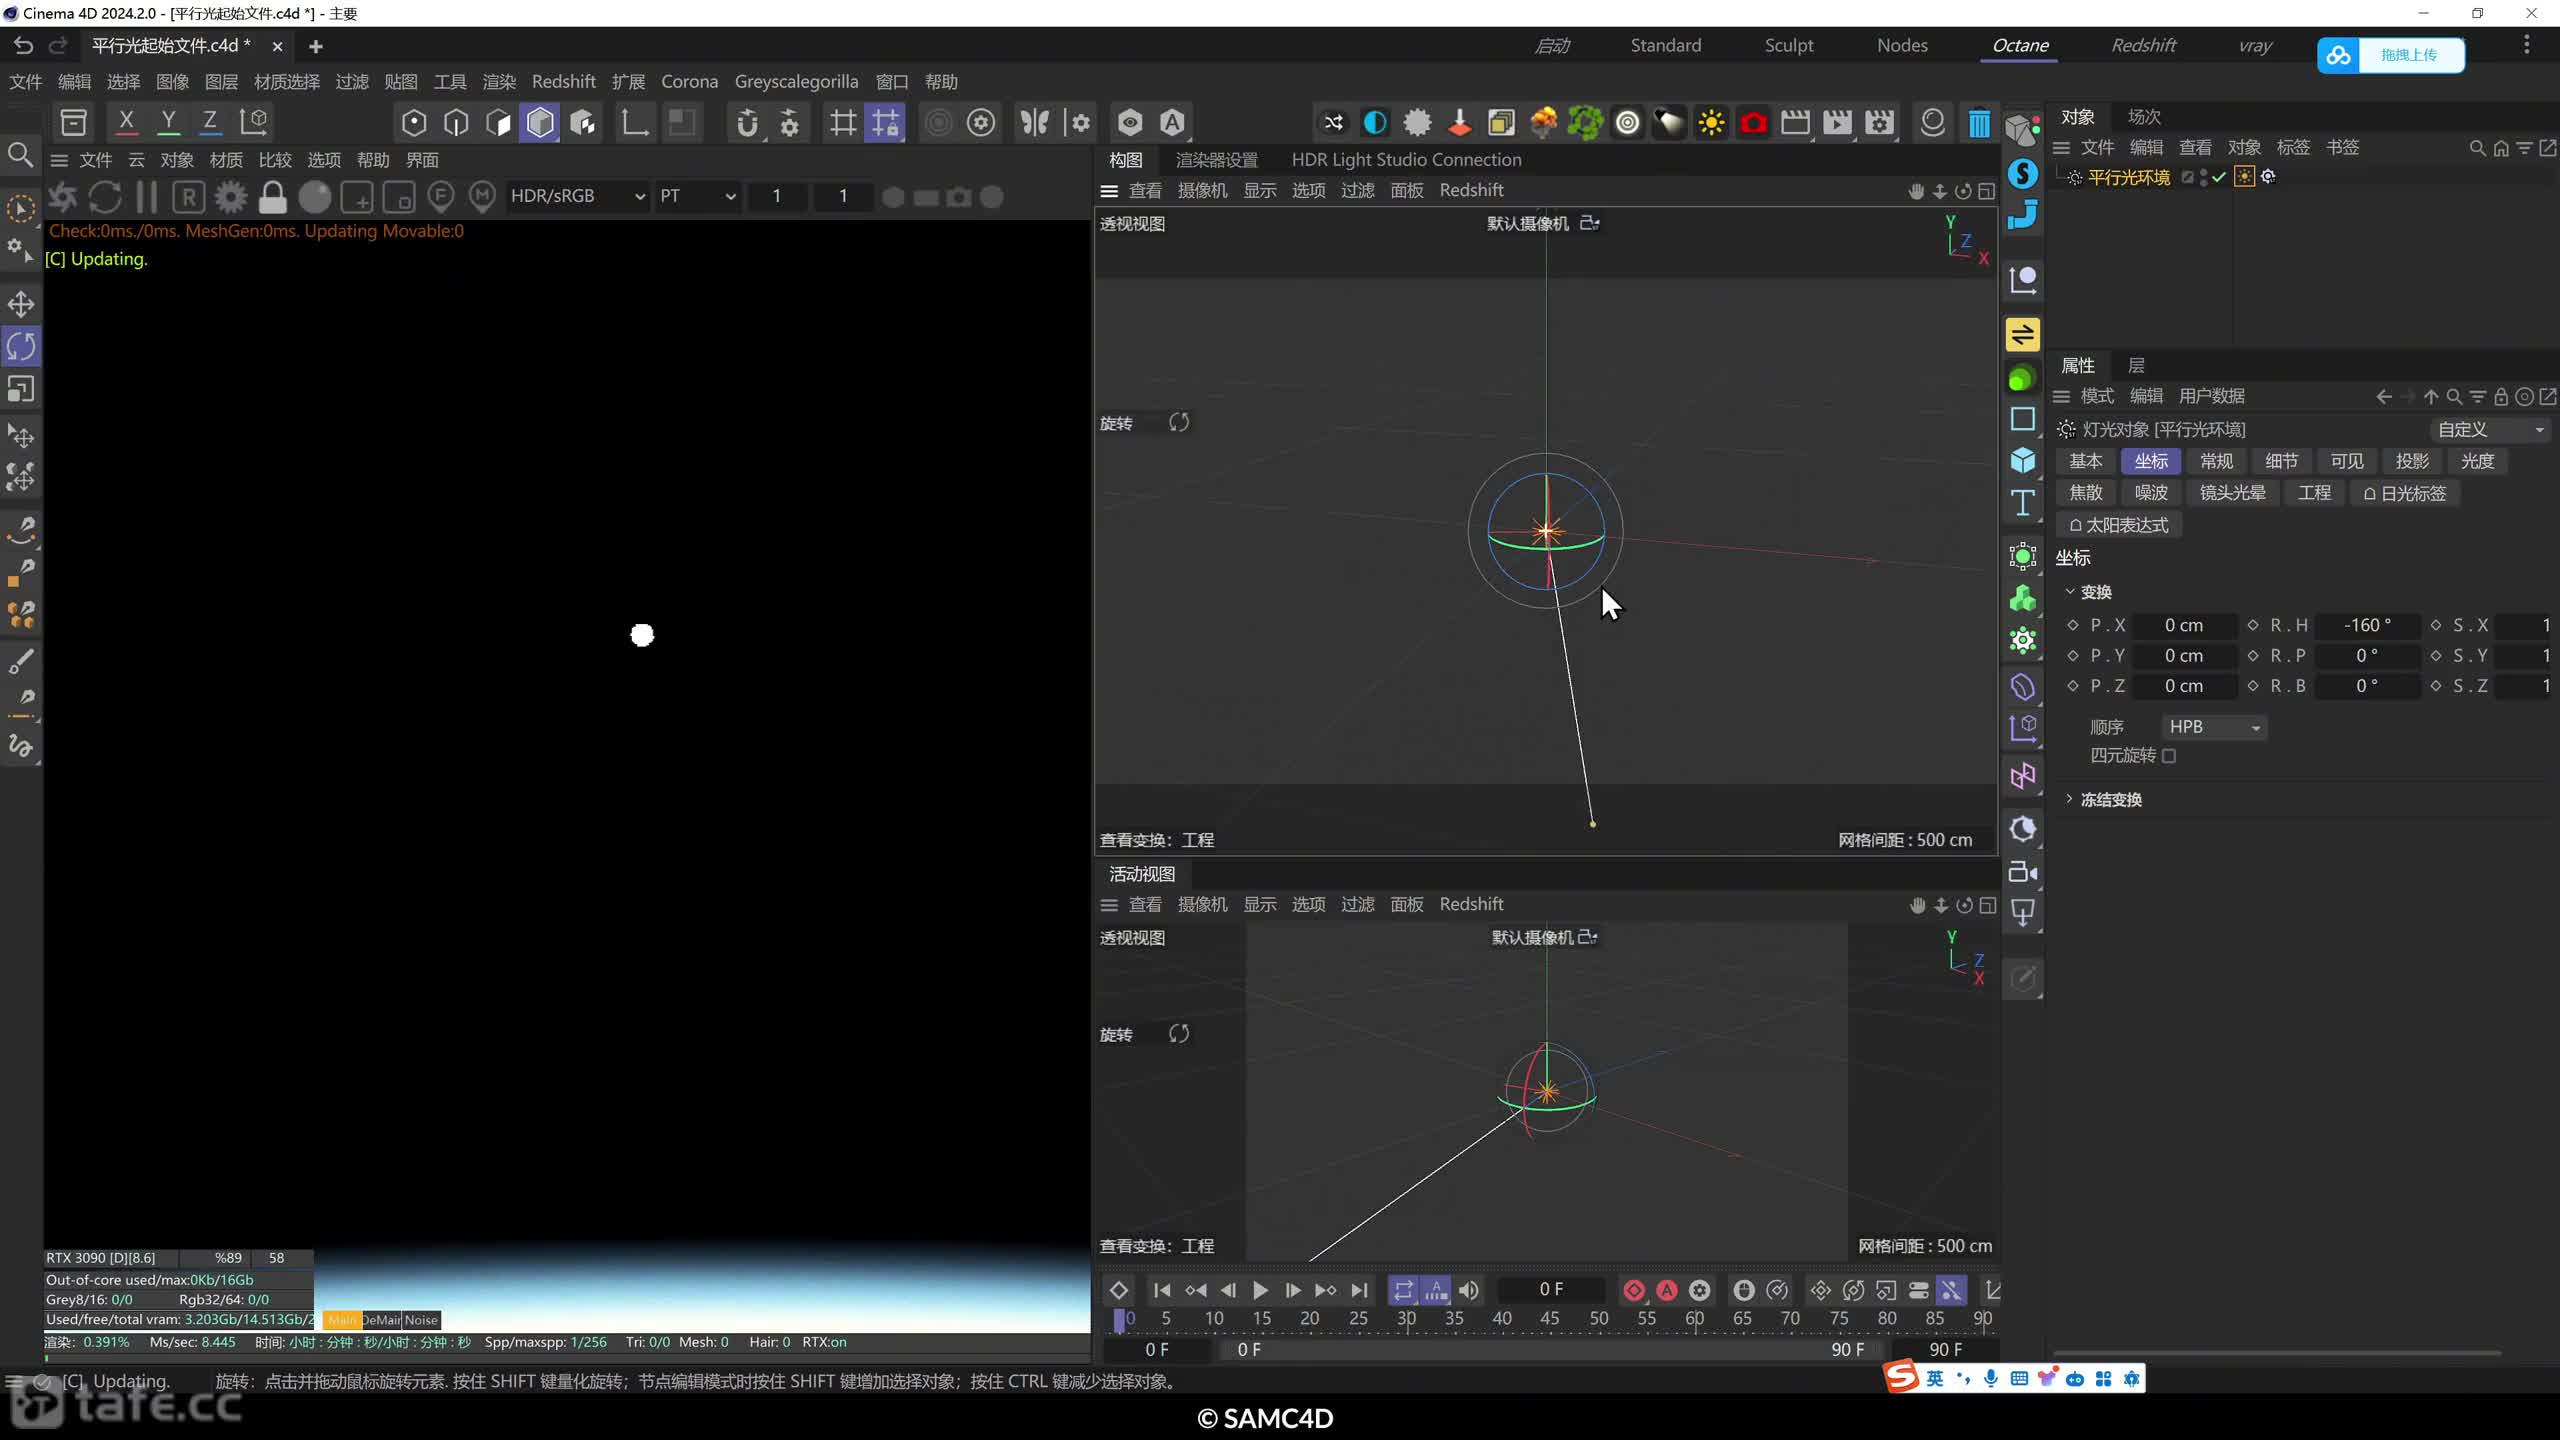Select 平行光环境 object in object manager
Viewport: 2560px width, 1440px height.
(2128, 177)
